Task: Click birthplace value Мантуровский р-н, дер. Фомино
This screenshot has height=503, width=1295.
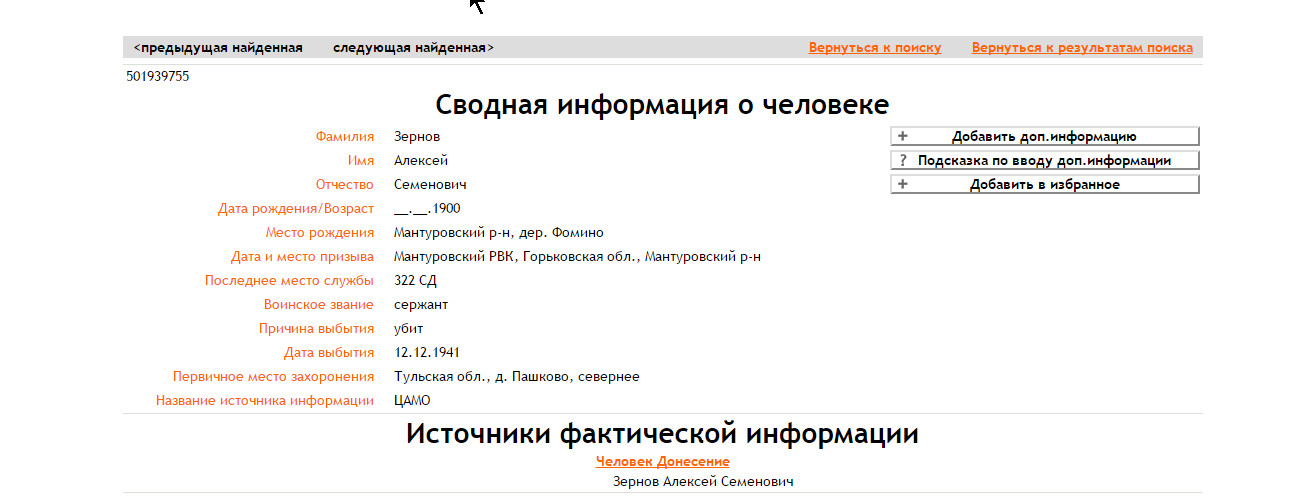Action: point(499,233)
